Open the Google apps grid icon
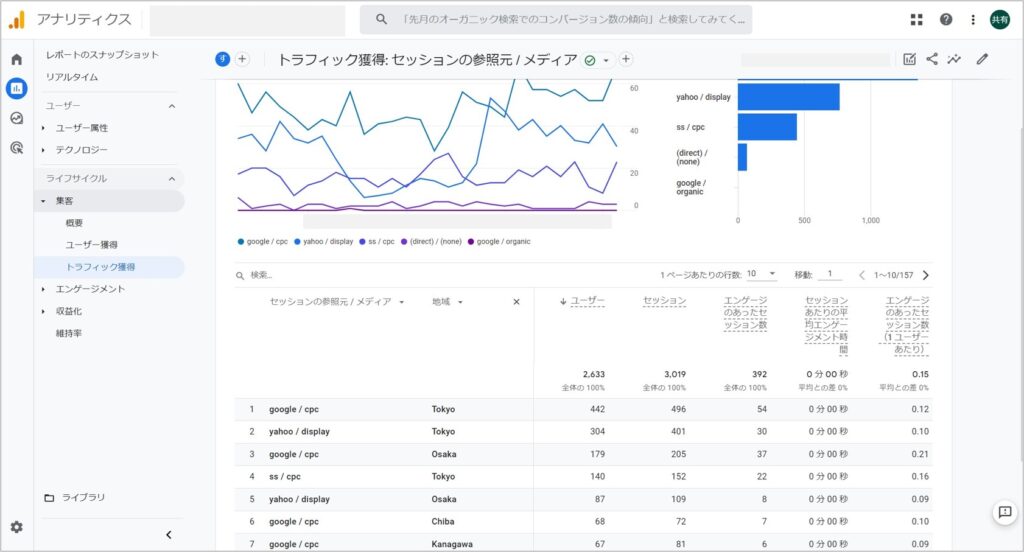The height and width of the screenshot is (552, 1024). pos(916,20)
